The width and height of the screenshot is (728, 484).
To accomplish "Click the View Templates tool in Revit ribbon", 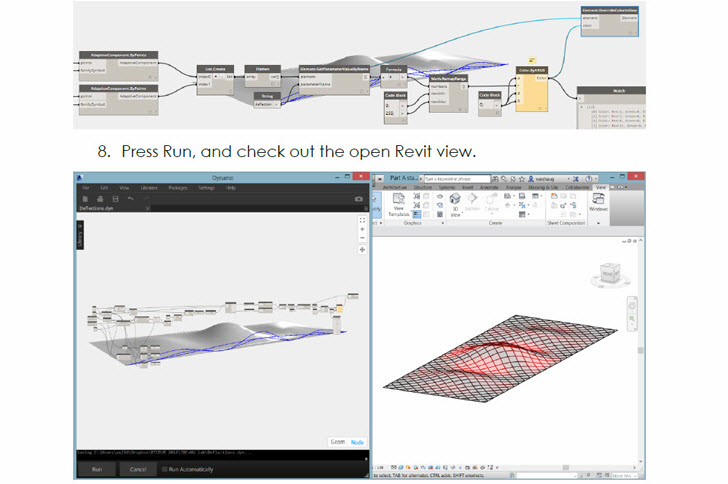I will (x=398, y=204).
